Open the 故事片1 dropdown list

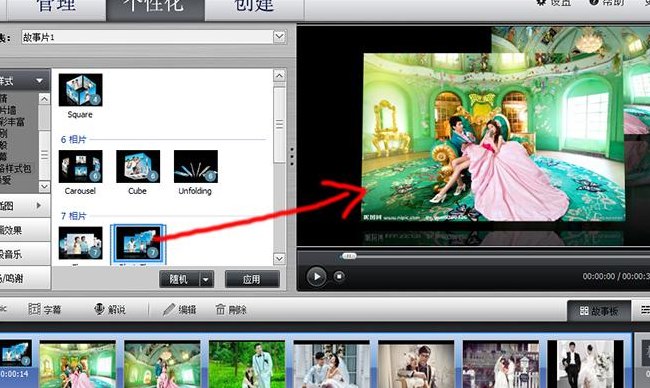279,37
